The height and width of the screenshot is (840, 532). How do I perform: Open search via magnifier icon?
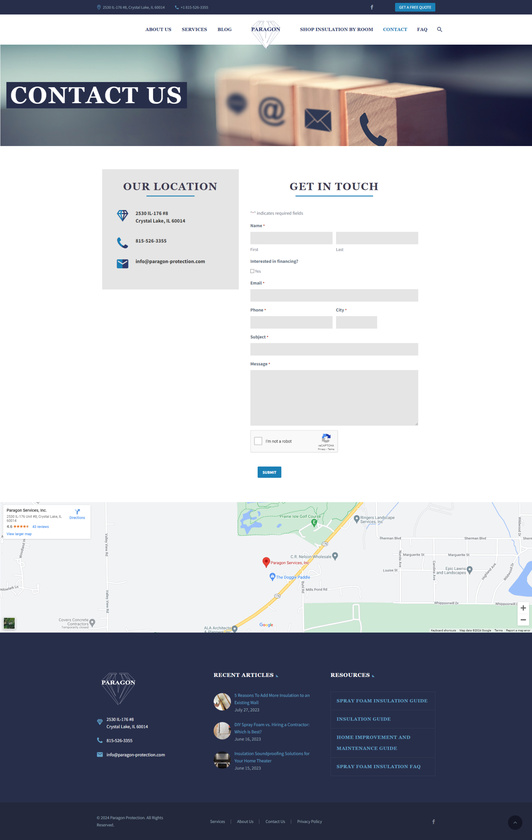click(x=439, y=29)
